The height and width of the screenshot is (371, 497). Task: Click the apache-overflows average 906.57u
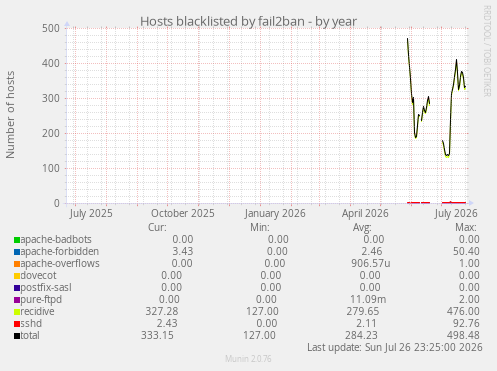tap(371, 263)
